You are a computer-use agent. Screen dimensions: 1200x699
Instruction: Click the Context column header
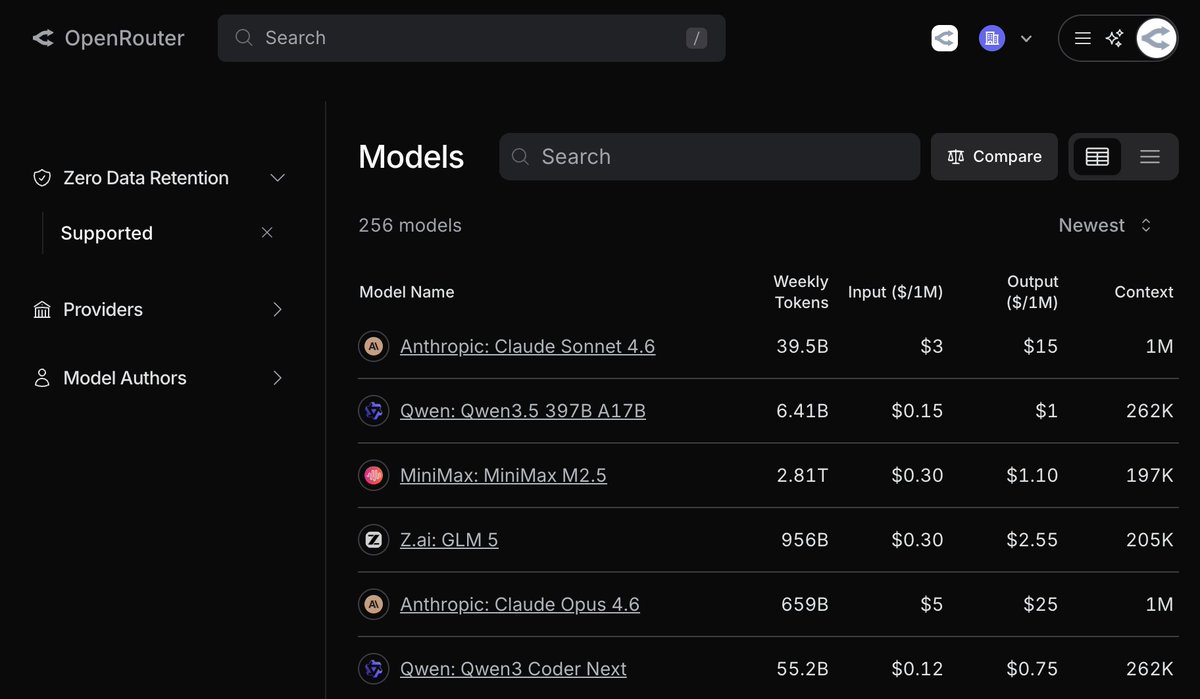click(x=1144, y=292)
